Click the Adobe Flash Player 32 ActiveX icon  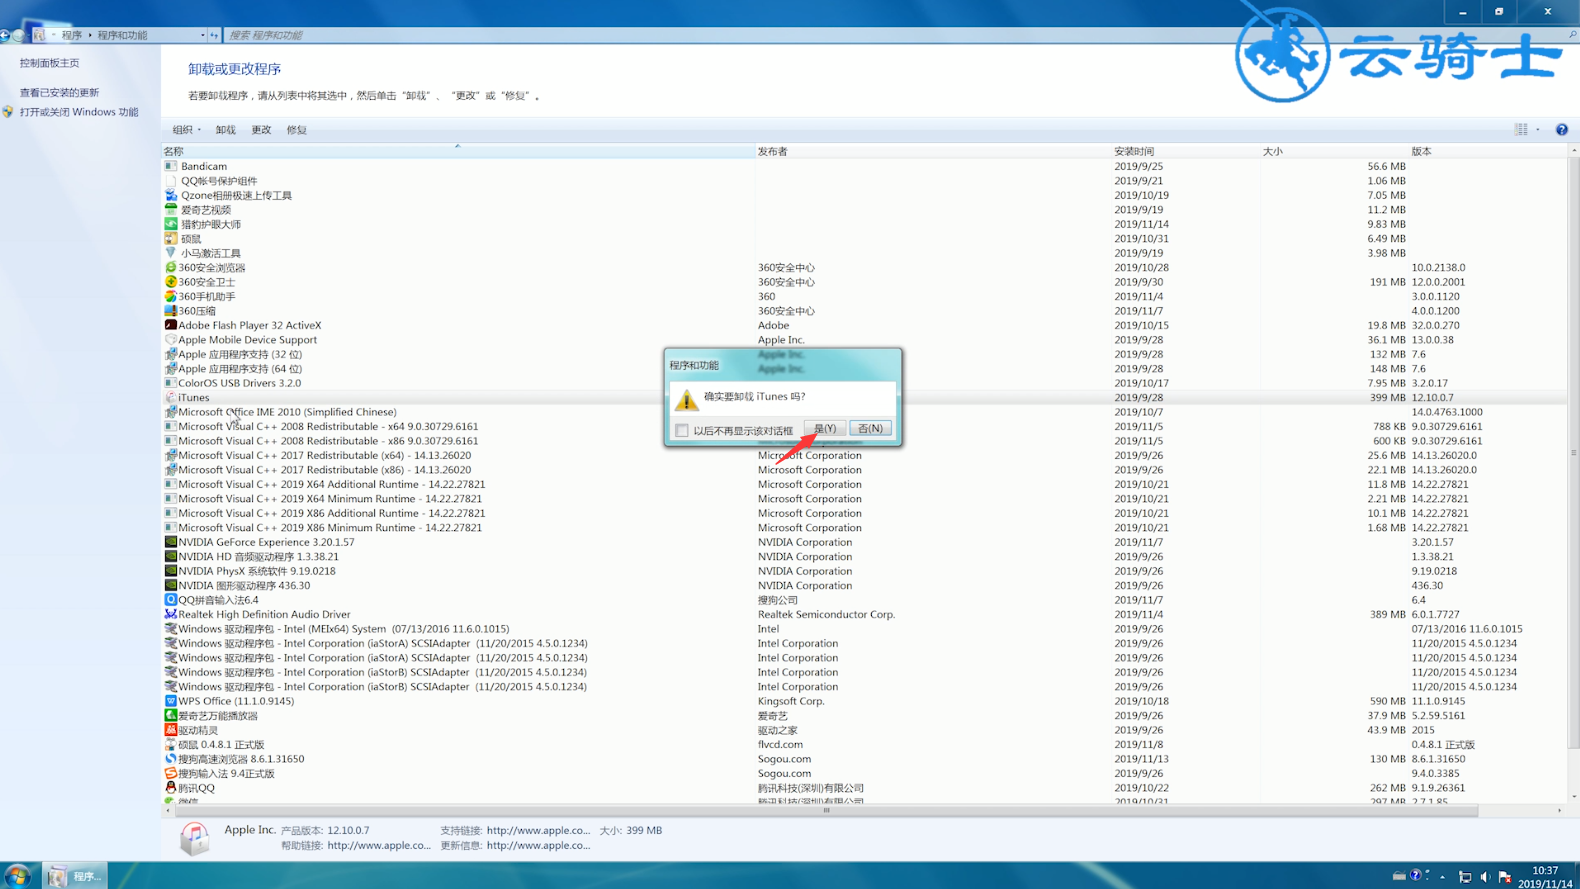(x=171, y=325)
